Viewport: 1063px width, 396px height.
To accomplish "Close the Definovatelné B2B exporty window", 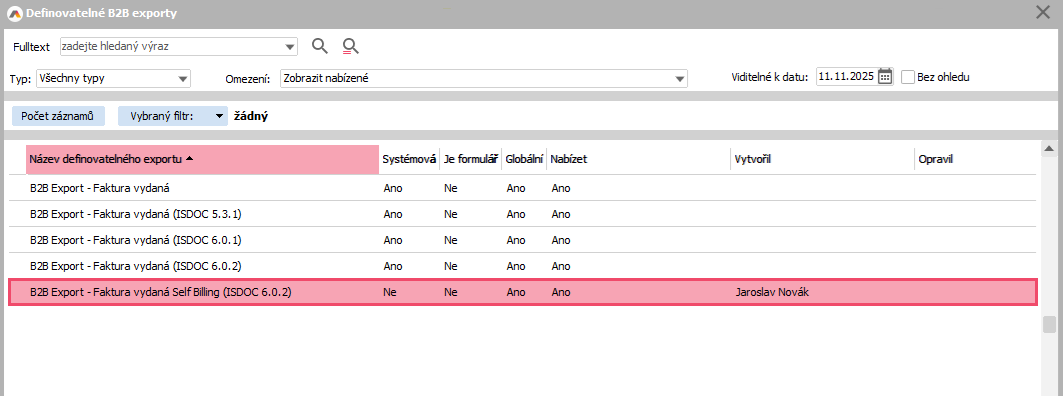I will pyautogui.click(x=1043, y=12).
